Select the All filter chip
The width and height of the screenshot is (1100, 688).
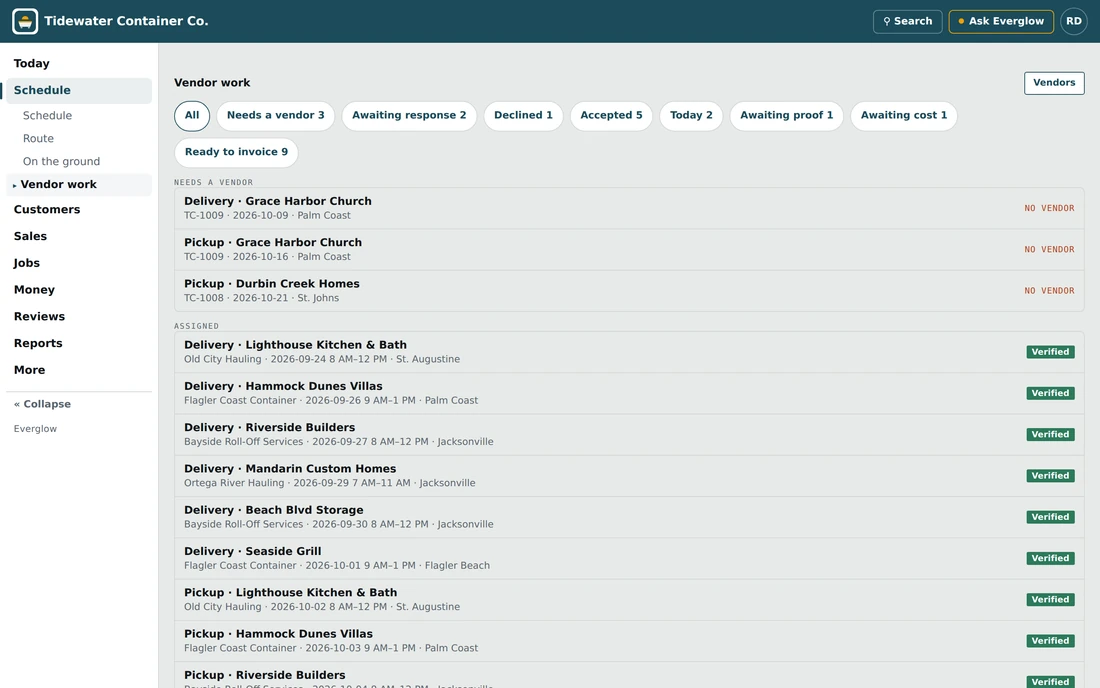click(192, 116)
